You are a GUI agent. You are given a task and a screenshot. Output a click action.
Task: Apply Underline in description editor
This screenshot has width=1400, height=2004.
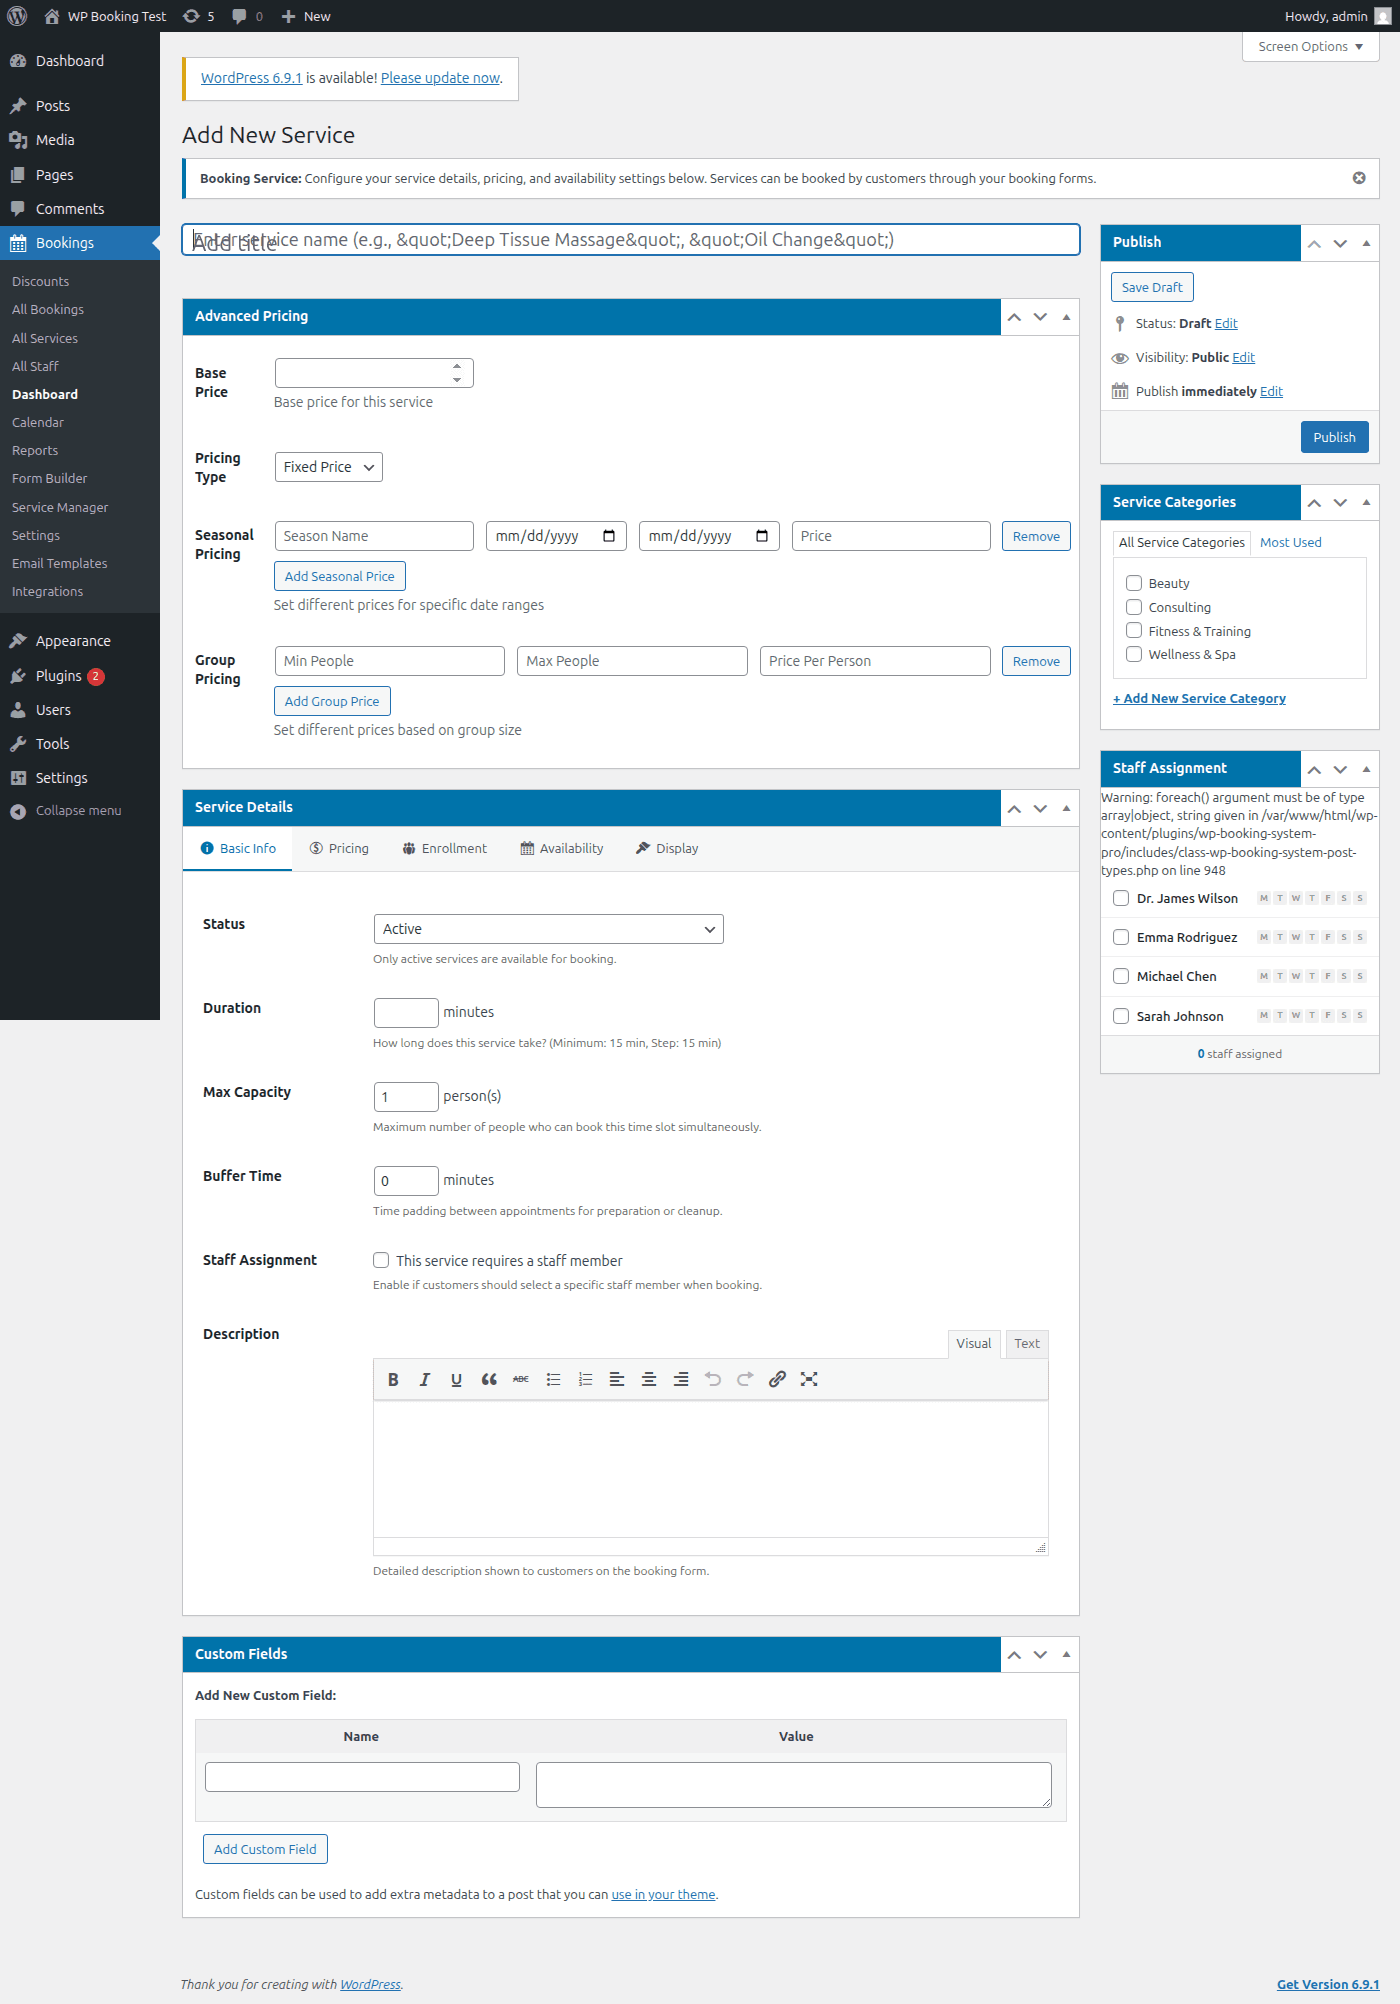pos(457,1379)
